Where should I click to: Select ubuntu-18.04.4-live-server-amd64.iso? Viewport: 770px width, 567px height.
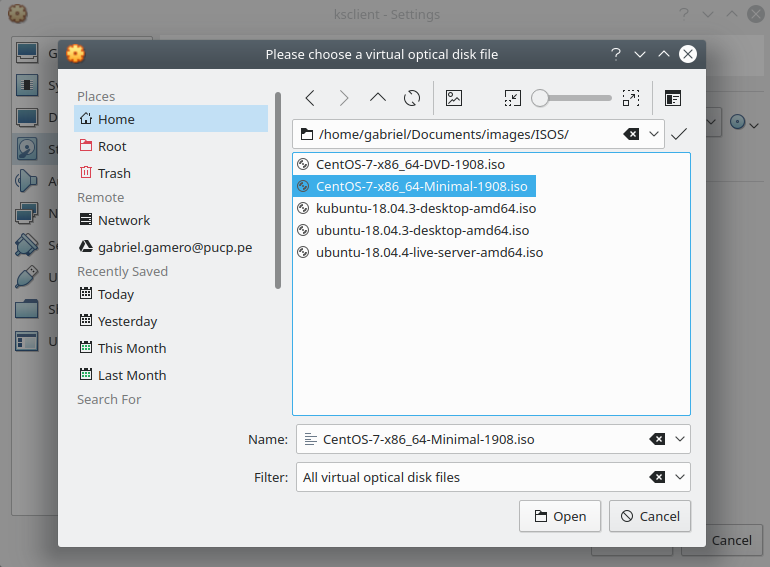[x=420, y=253]
